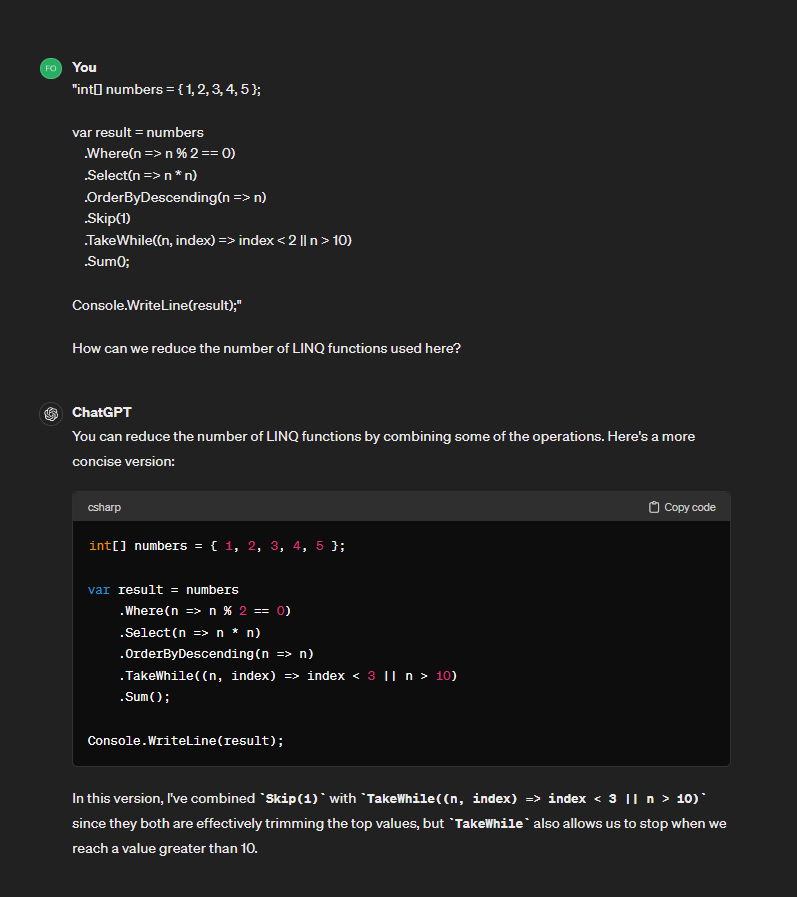Click the .Select line inside the code block

(x=190, y=632)
